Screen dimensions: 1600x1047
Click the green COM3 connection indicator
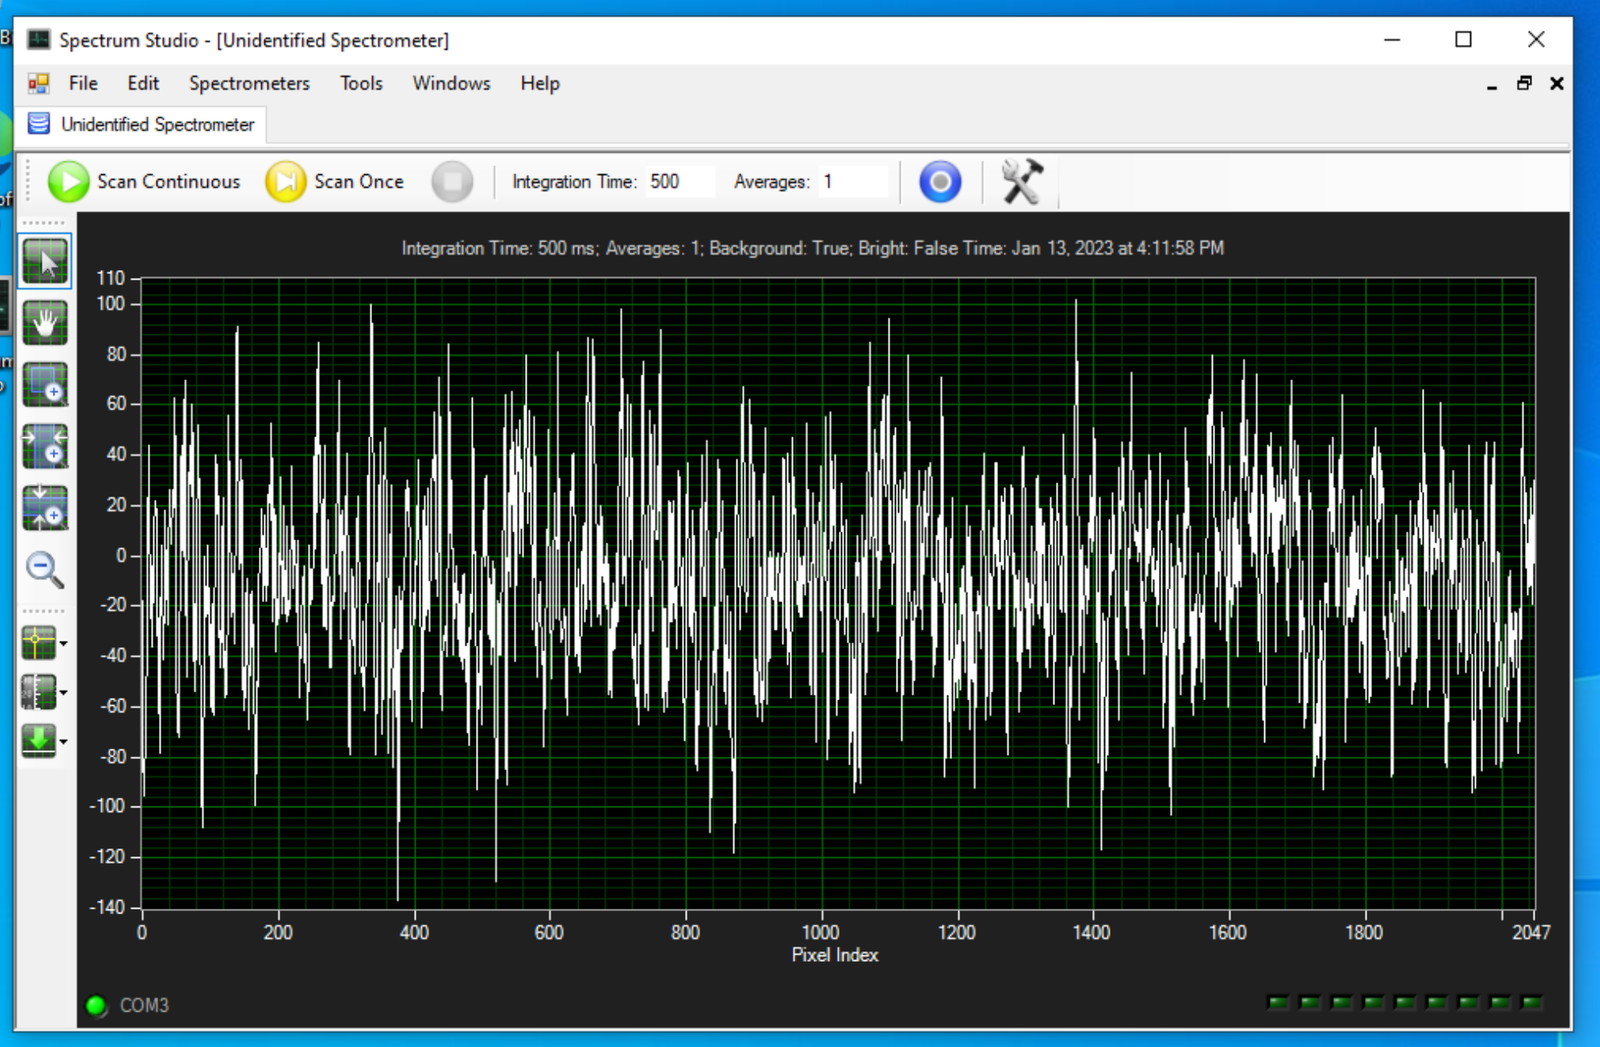tap(97, 1005)
